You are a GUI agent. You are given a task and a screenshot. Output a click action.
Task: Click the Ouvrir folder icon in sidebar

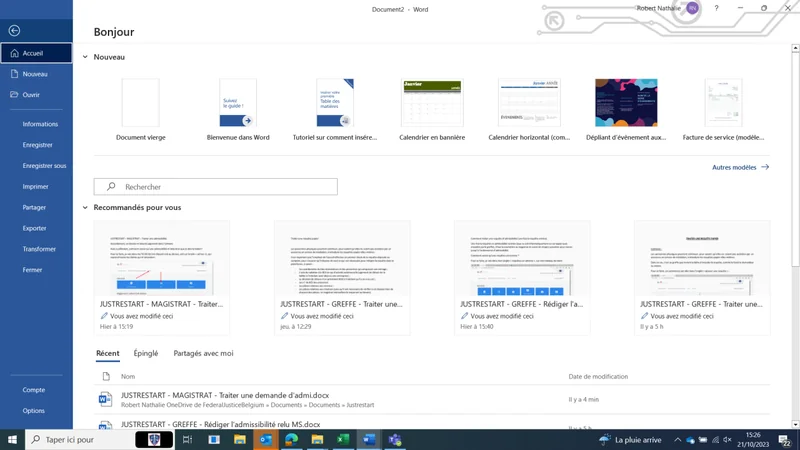14,95
